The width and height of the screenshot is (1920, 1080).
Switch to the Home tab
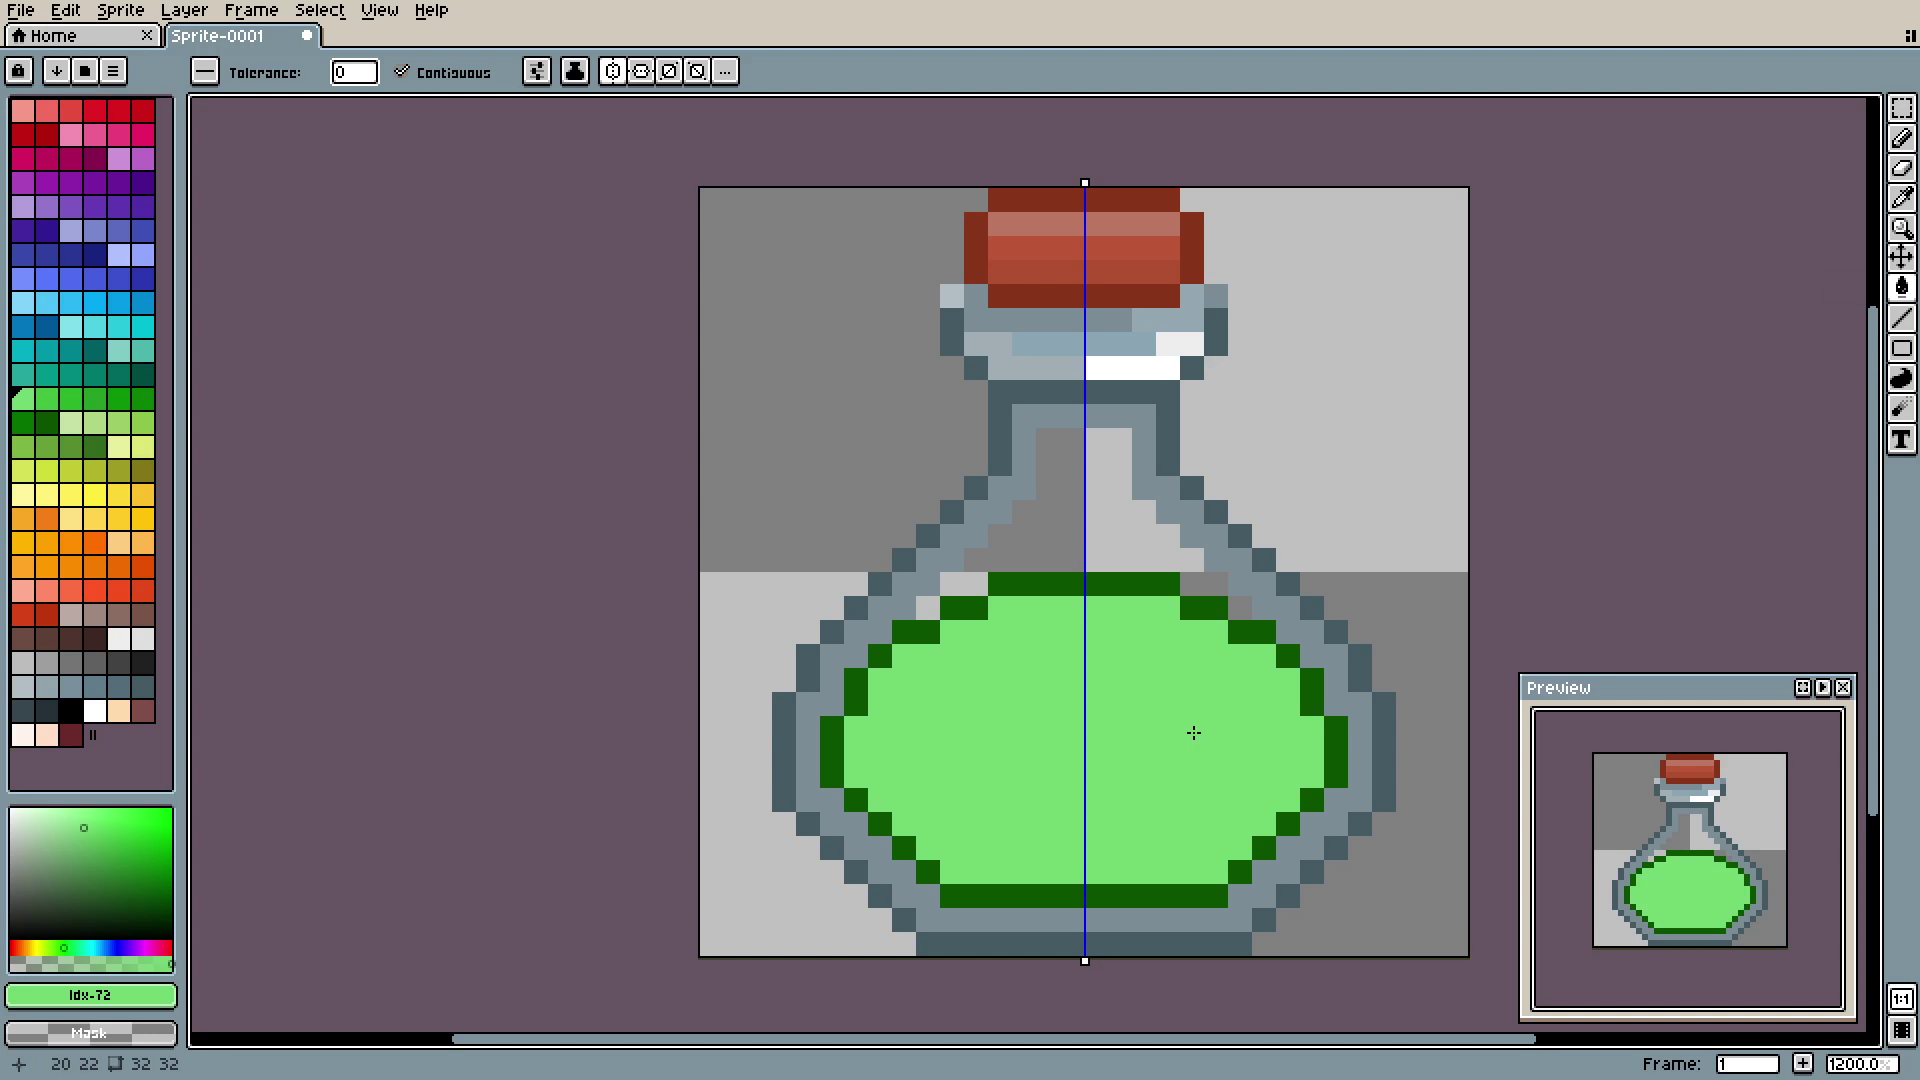[x=54, y=36]
